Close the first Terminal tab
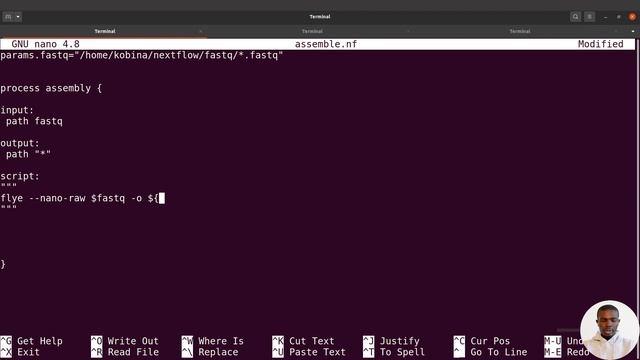The height and width of the screenshot is (360, 640). tap(200, 31)
